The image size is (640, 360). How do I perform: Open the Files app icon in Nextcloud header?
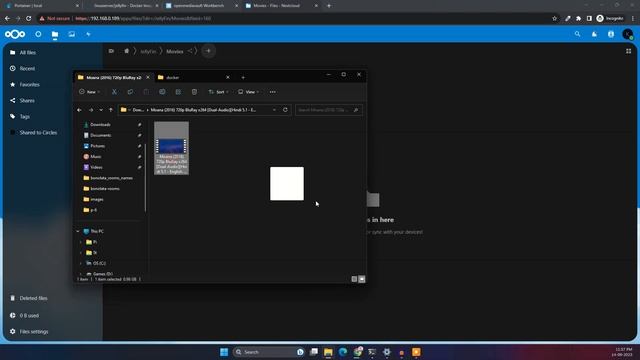55,35
